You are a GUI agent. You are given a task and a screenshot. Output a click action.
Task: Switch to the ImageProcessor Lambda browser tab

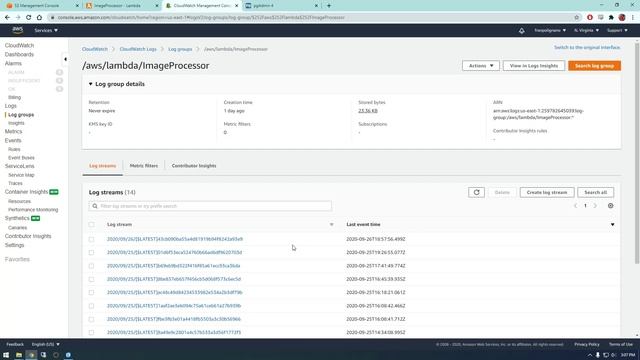[x=122, y=6]
